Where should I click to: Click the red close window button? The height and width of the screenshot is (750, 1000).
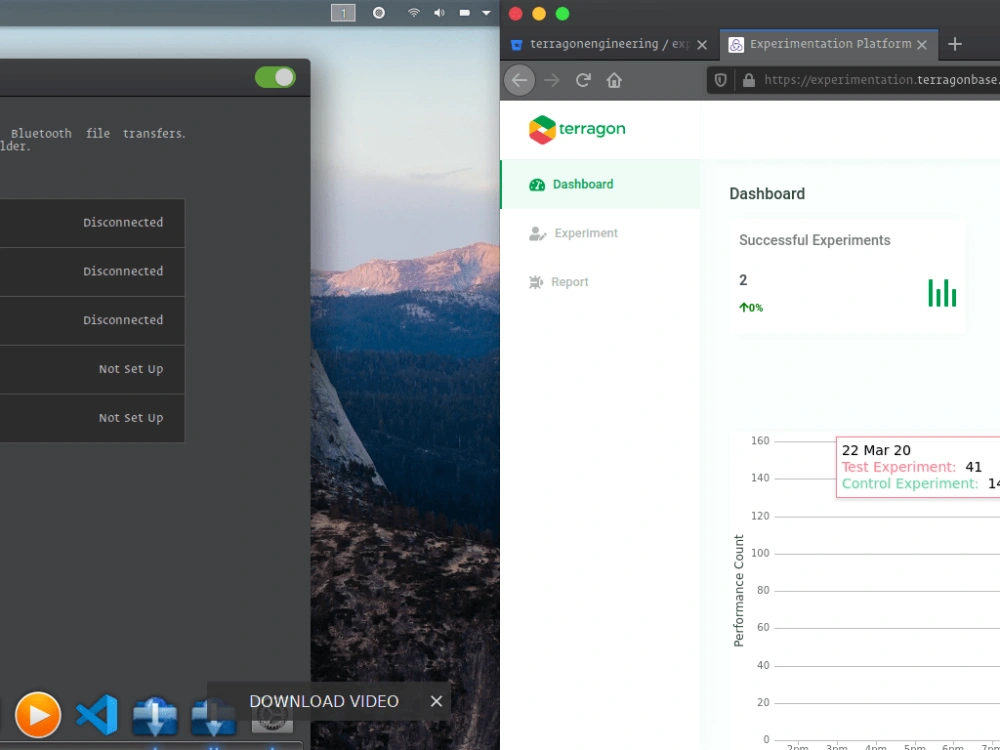pos(516,14)
